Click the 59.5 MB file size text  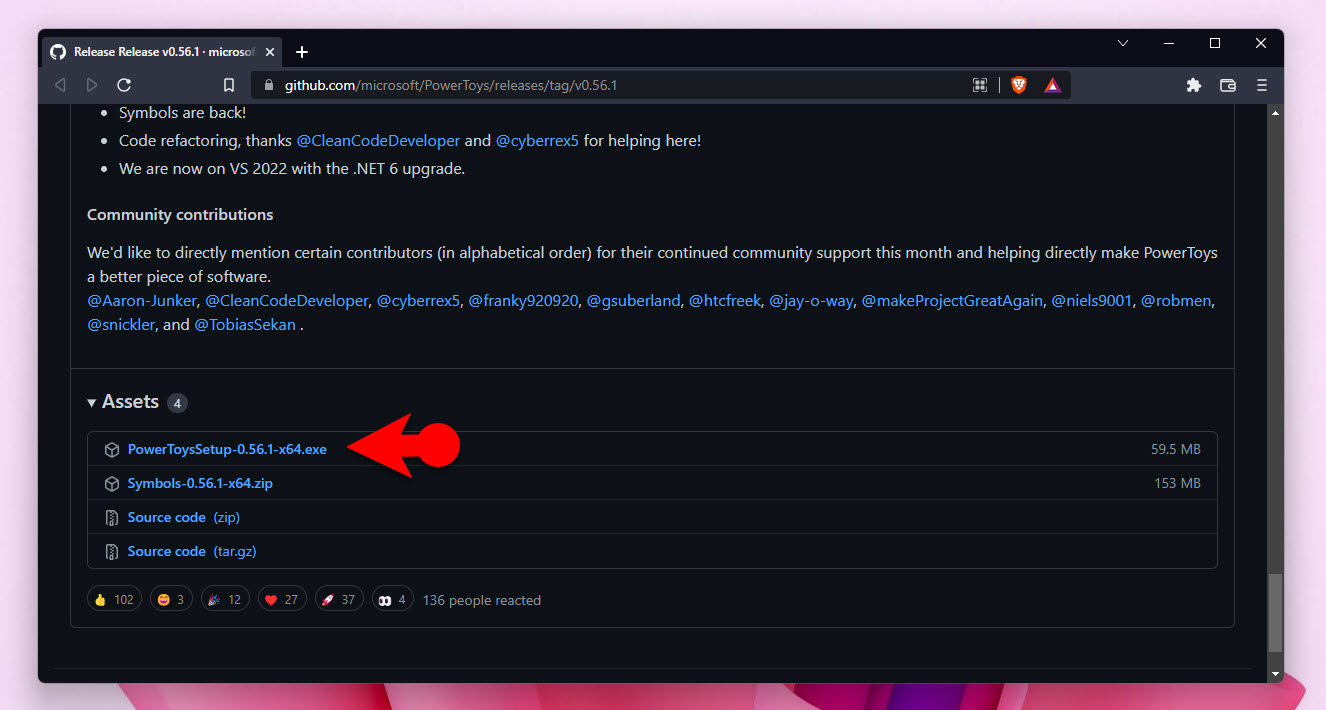pos(1176,450)
